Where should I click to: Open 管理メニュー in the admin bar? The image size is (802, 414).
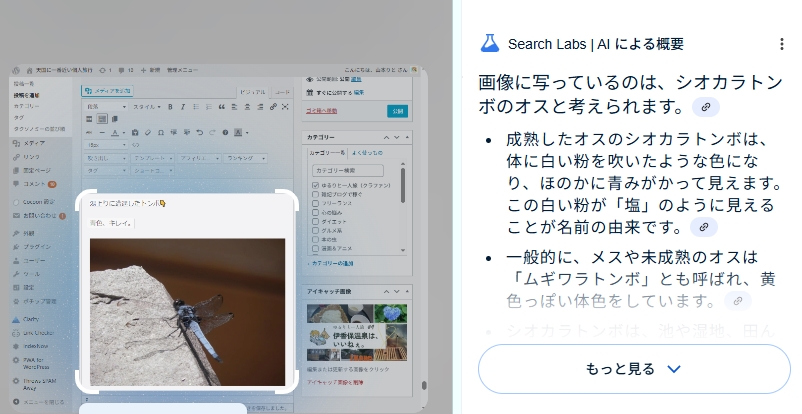182,70
